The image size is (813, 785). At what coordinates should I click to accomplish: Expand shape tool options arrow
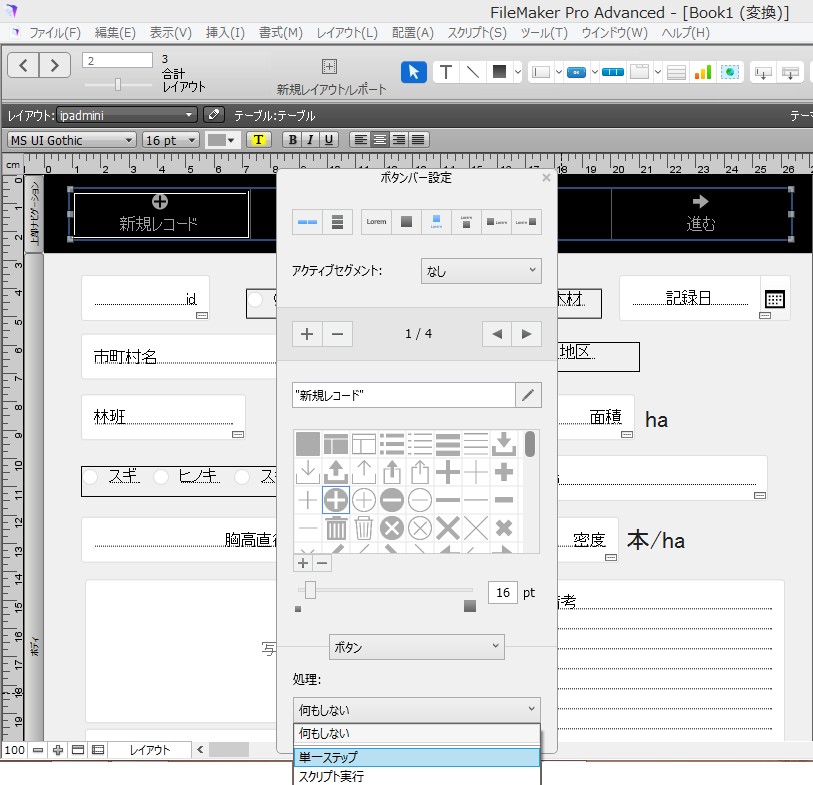point(517,72)
